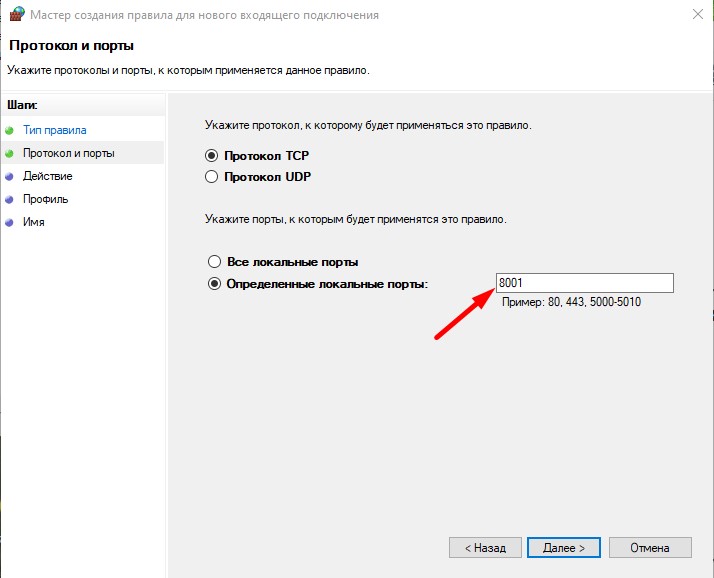The height and width of the screenshot is (578, 714).
Task: Select the Протокол TCP radio button
Action: 211,156
